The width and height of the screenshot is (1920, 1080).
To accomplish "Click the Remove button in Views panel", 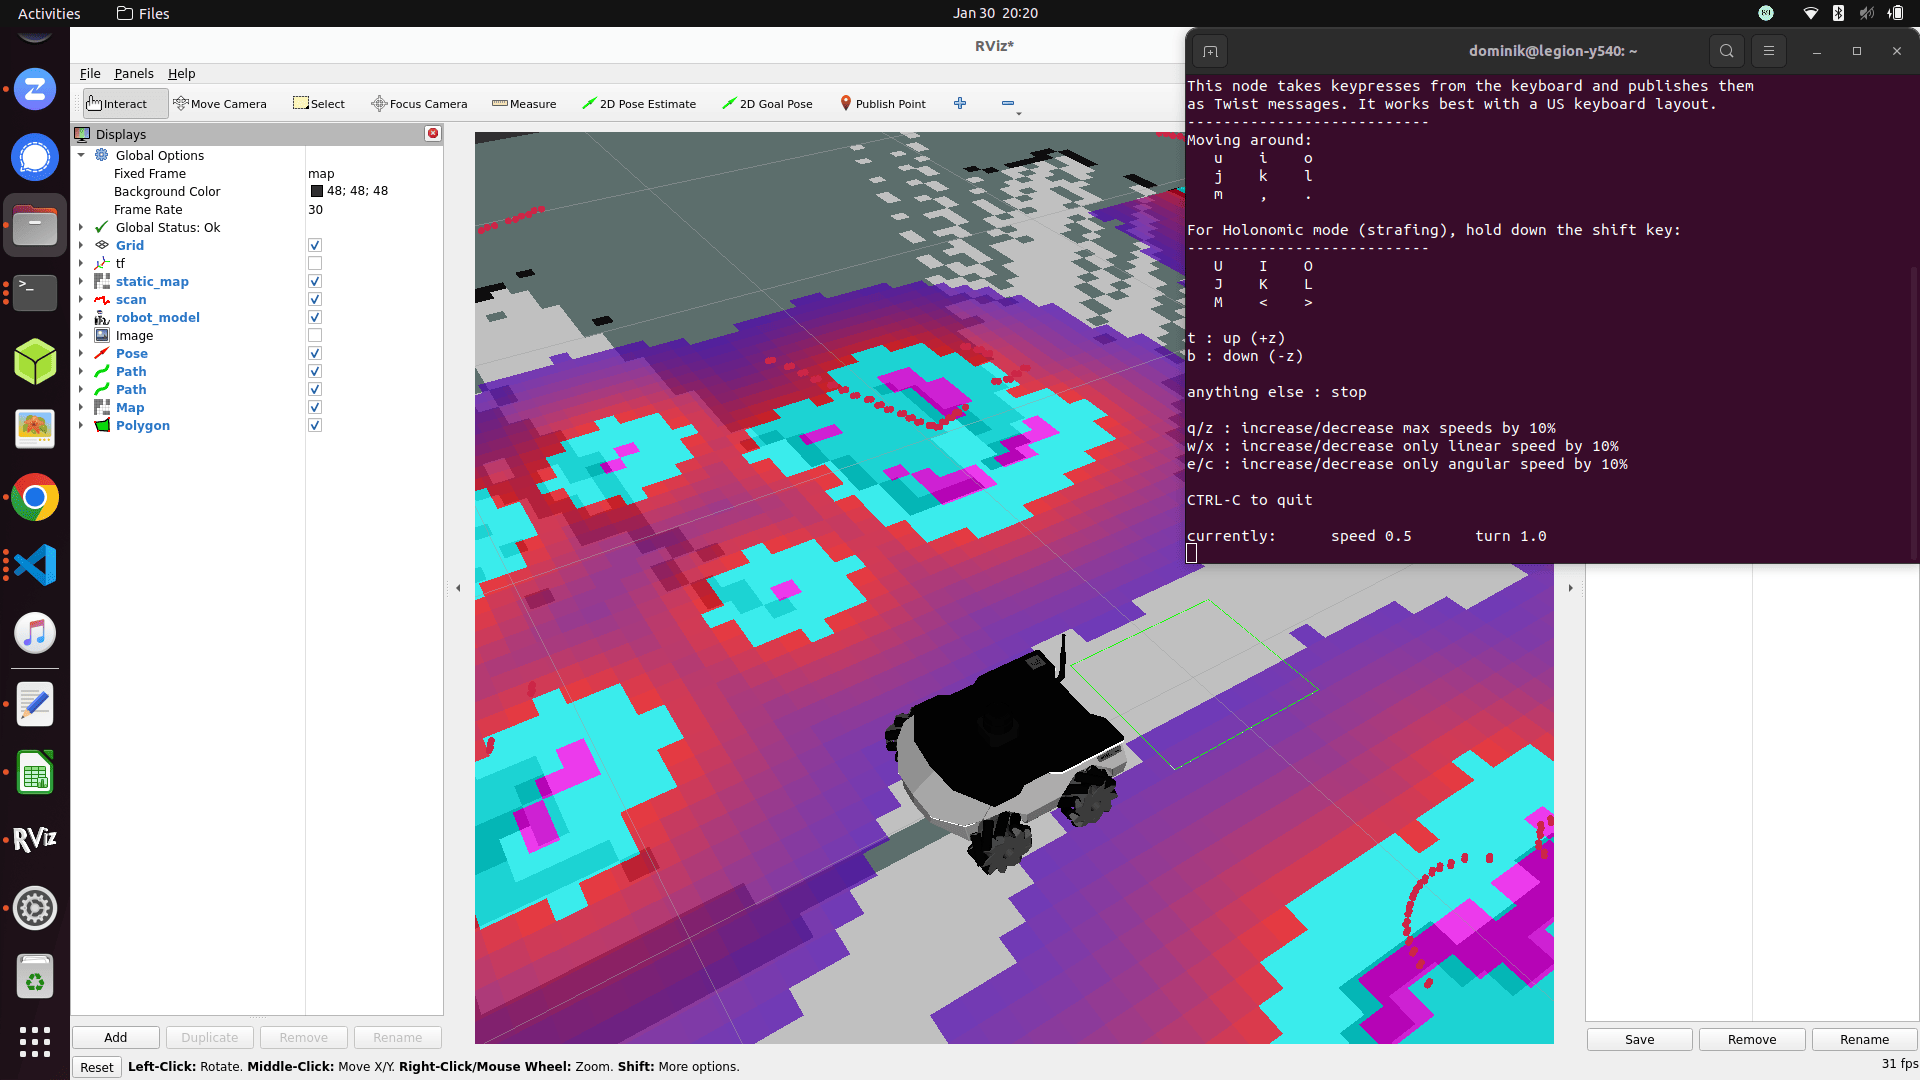I will 1752,1040.
